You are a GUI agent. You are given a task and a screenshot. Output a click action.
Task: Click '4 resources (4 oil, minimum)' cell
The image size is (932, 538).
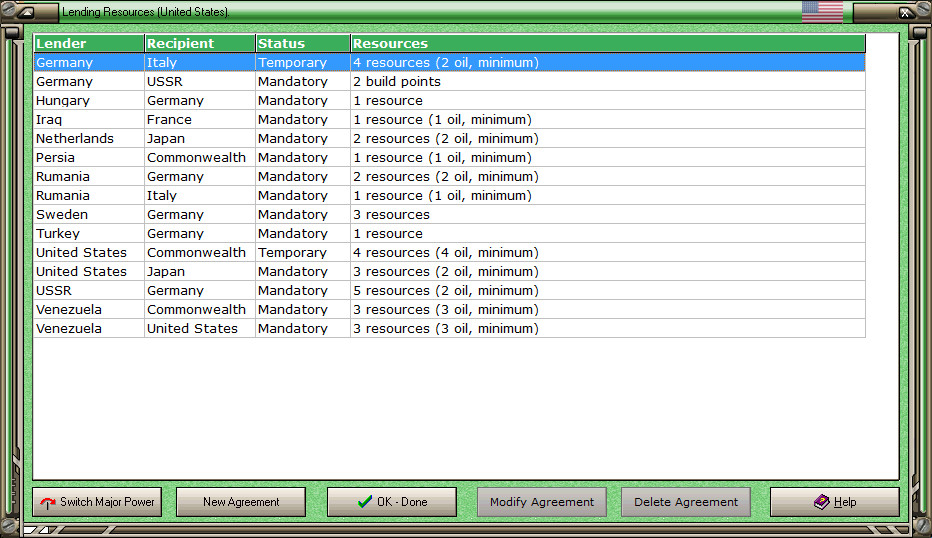(608, 253)
